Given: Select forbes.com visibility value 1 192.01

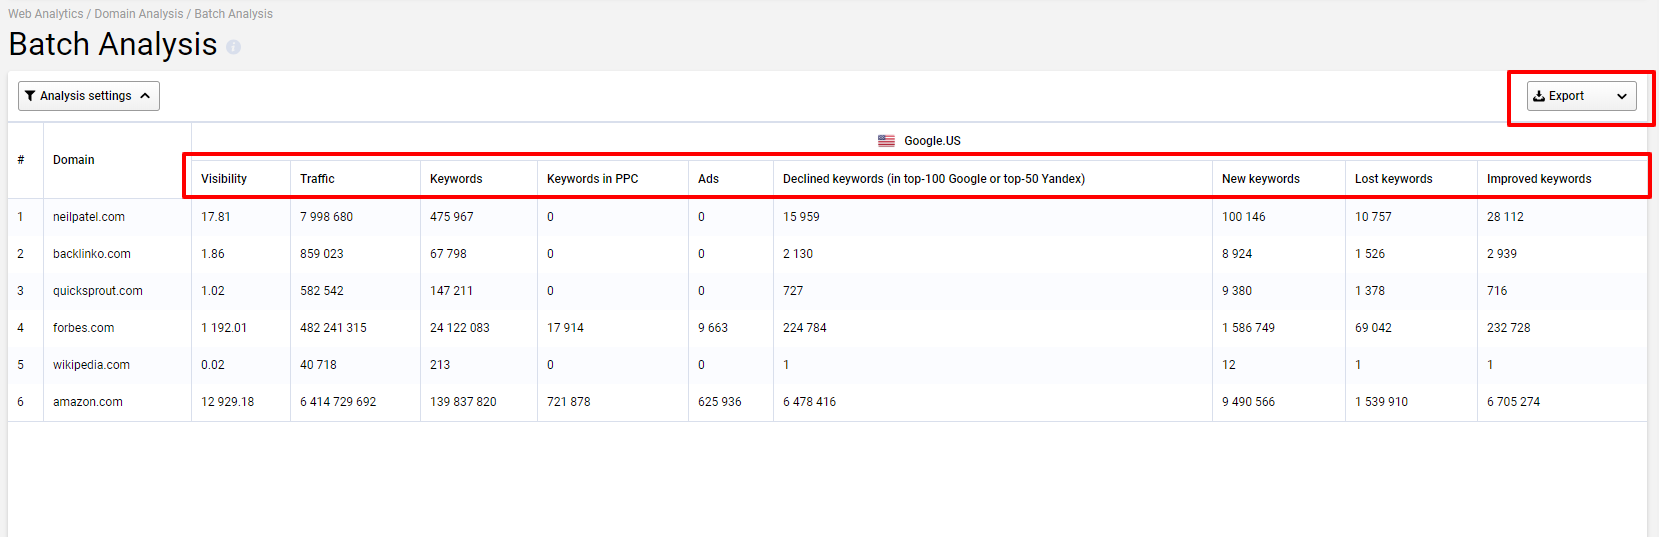Looking at the screenshot, I should [x=224, y=328].
